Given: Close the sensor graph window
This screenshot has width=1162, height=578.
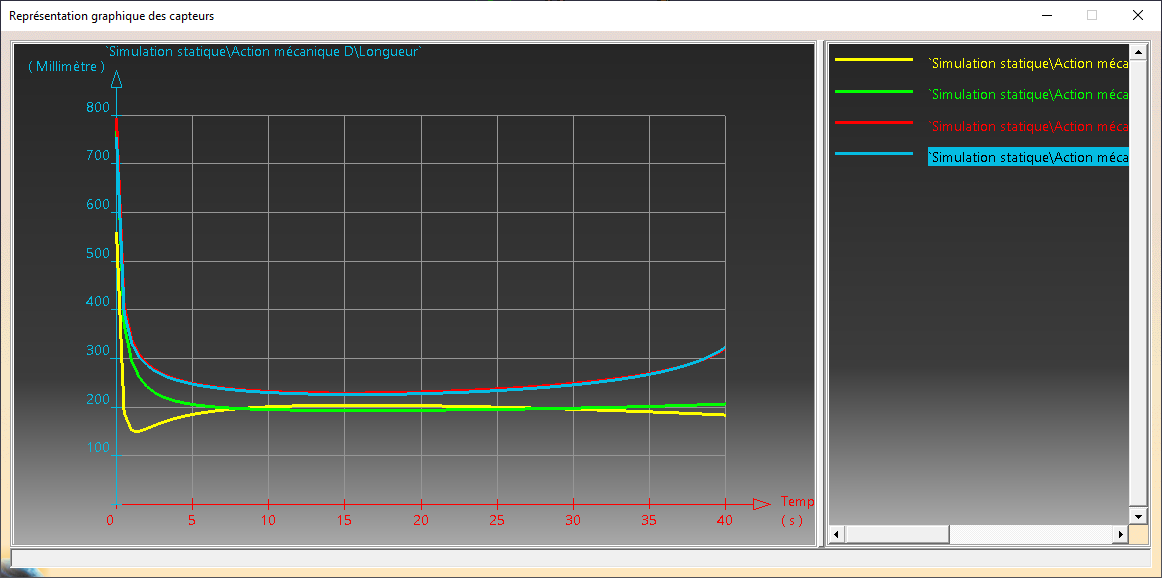Looking at the screenshot, I should [x=1137, y=15].
